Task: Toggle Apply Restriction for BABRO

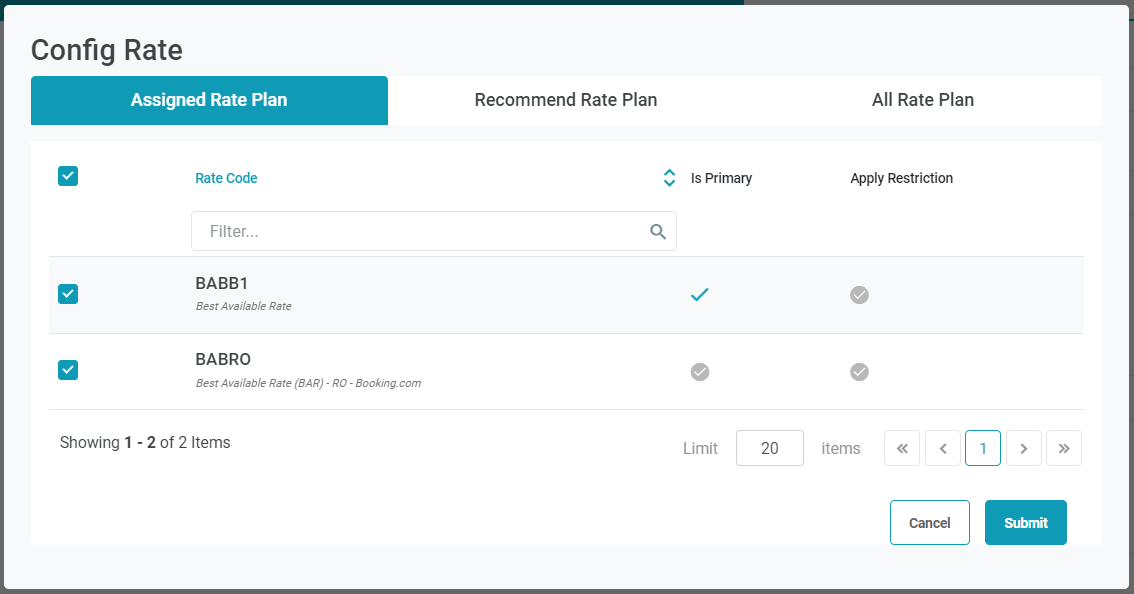Action: coord(859,372)
